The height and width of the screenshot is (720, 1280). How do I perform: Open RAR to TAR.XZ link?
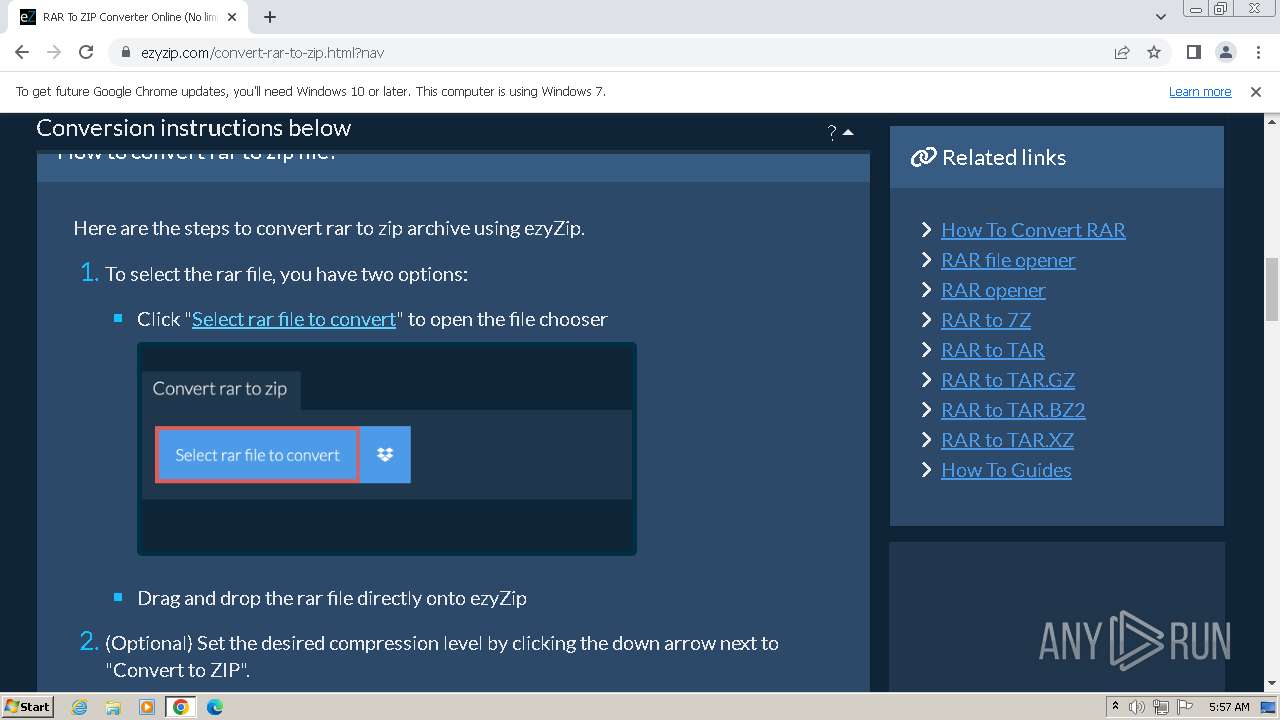1007,440
